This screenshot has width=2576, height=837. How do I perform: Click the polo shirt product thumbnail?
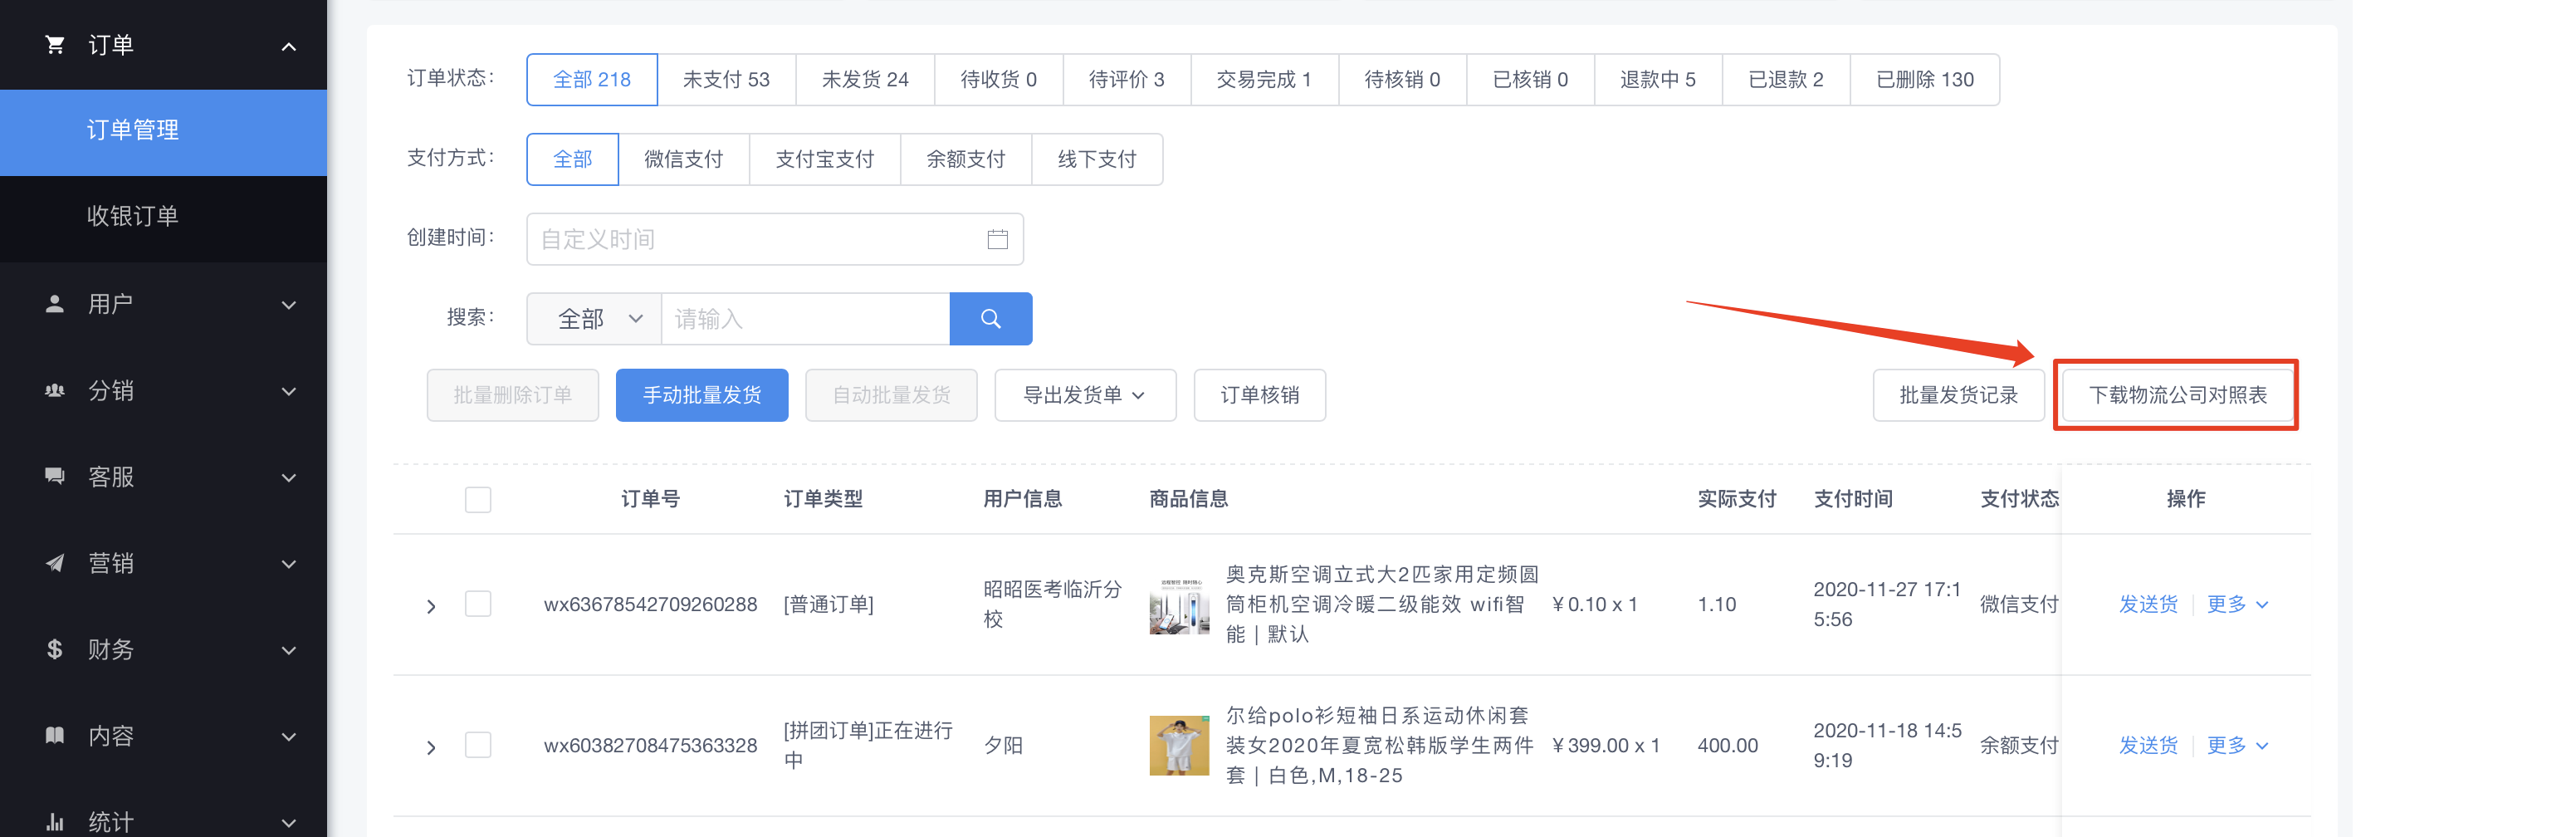point(1179,745)
